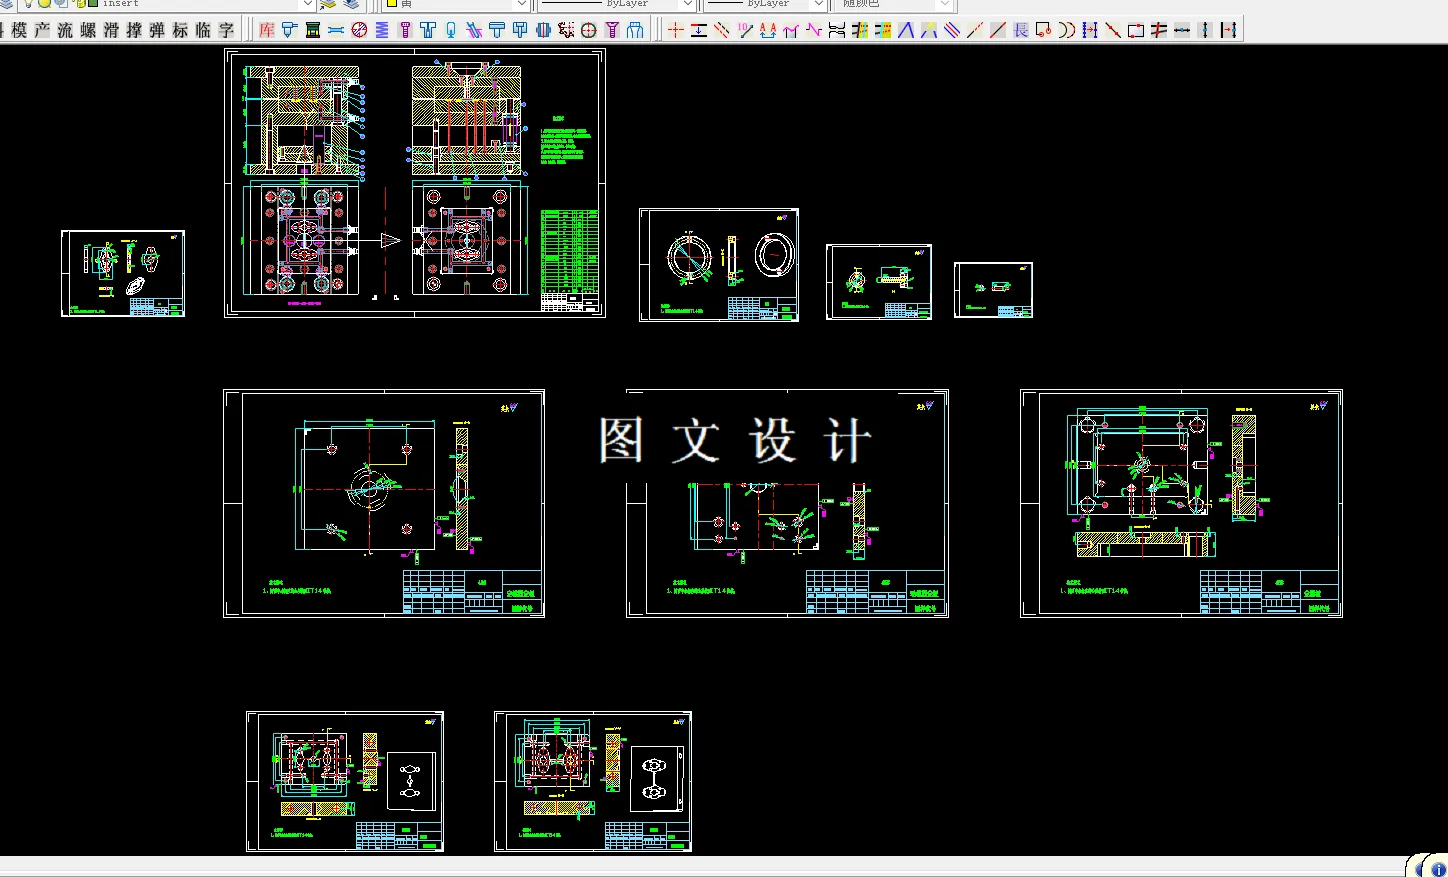
Task: Click the 撑 (support) toolbar button
Action: pos(134,30)
